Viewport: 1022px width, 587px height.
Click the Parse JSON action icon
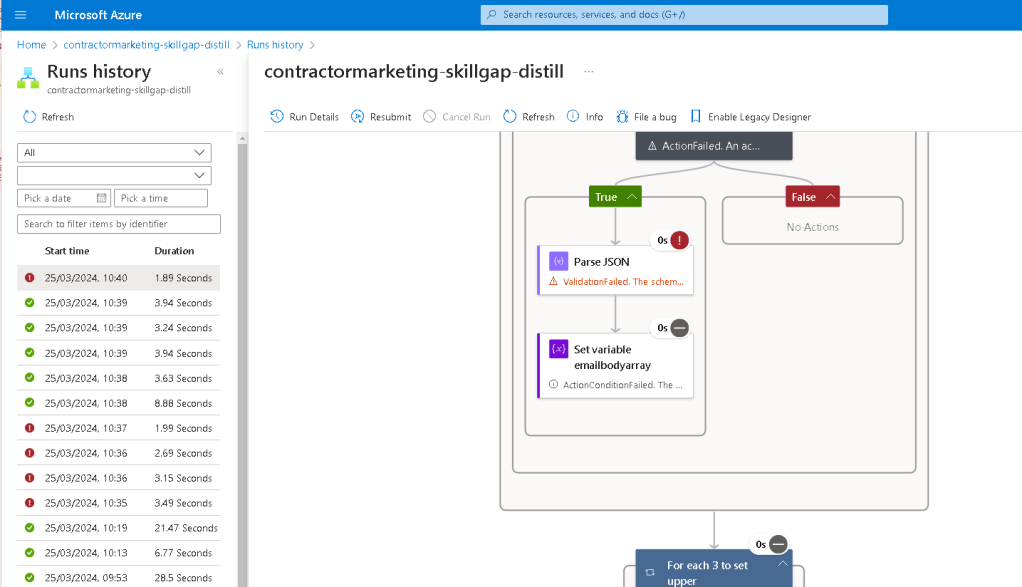(x=559, y=261)
